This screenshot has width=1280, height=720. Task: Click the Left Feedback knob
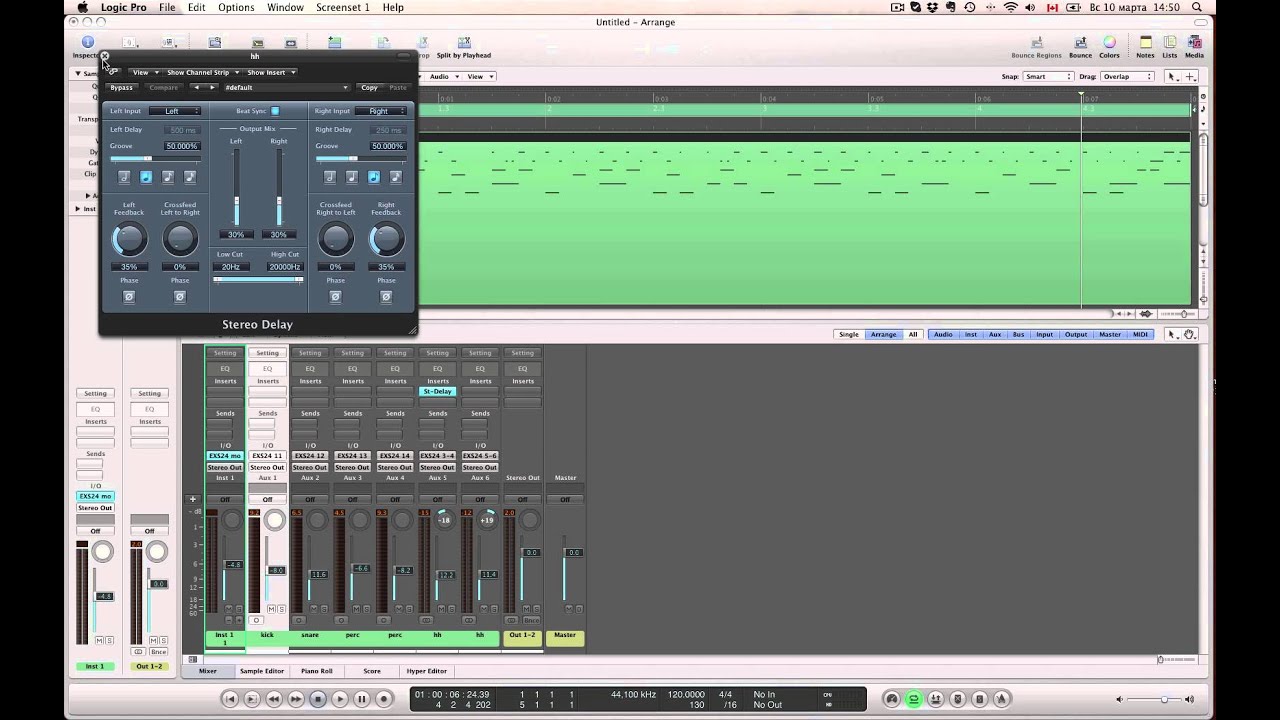tap(129, 239)
